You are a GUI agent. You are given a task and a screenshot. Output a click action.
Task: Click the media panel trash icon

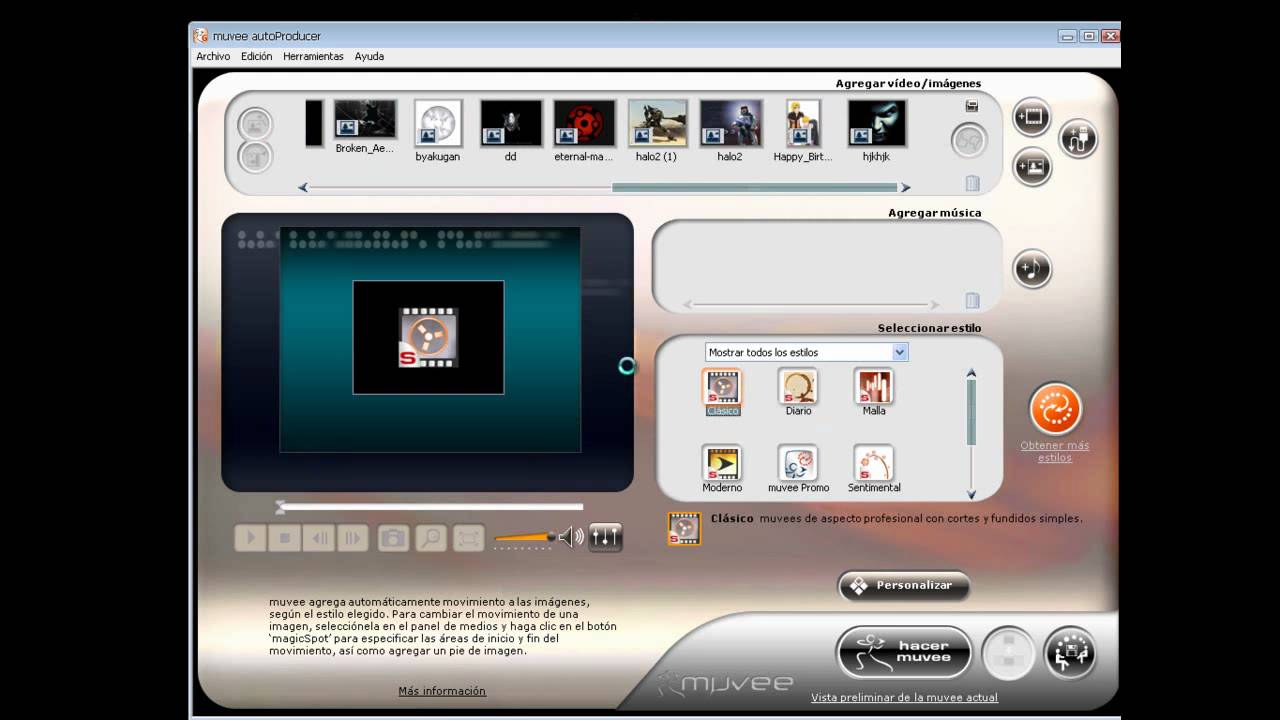pos(972,183)
